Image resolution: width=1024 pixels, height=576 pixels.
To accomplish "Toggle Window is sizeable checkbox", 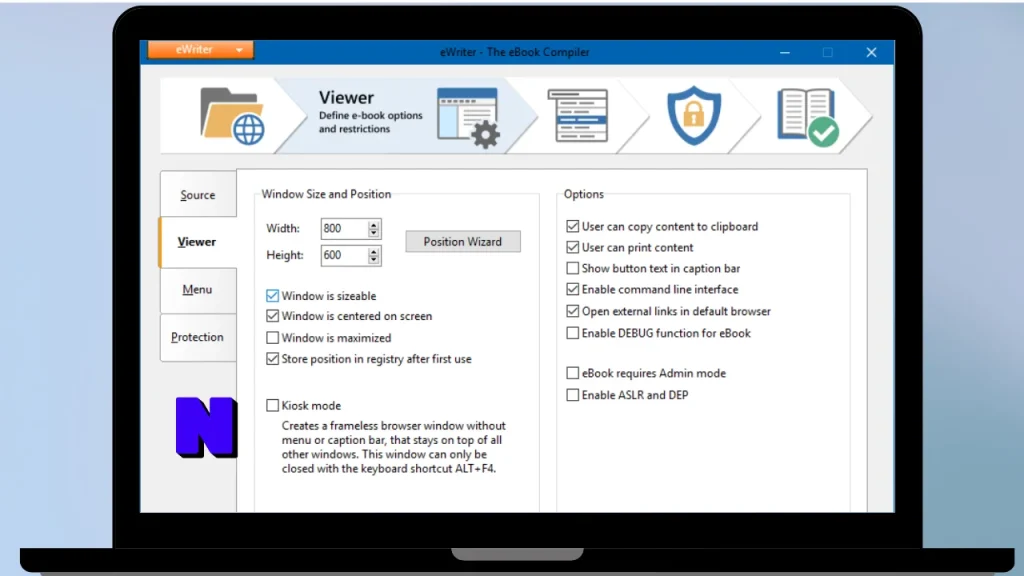I will 272,296.
